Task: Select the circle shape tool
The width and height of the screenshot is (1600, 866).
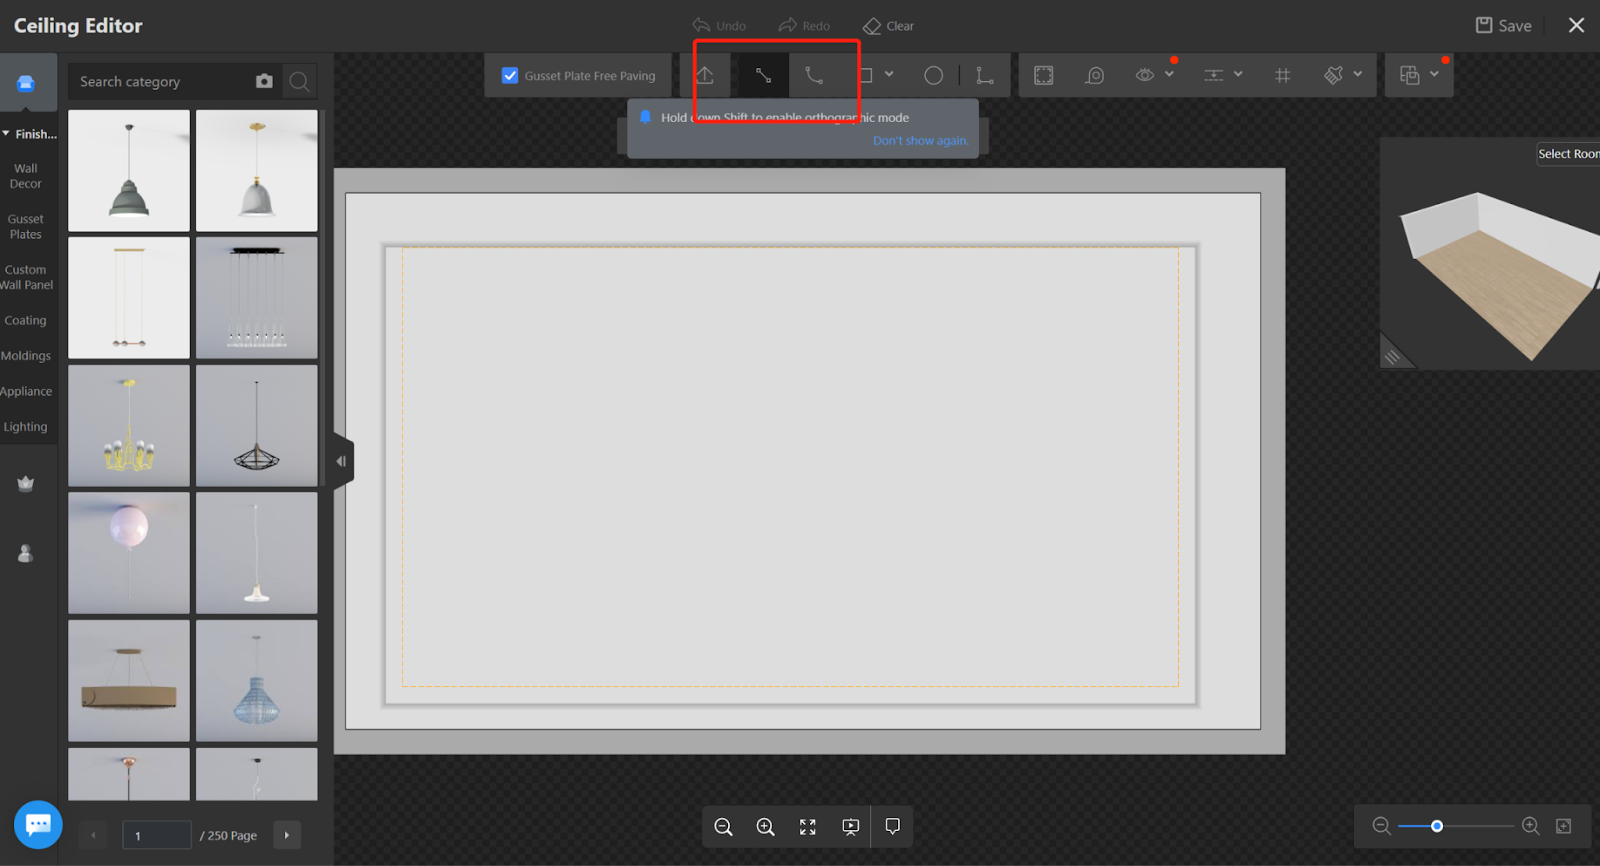Action: click(933, 76)
